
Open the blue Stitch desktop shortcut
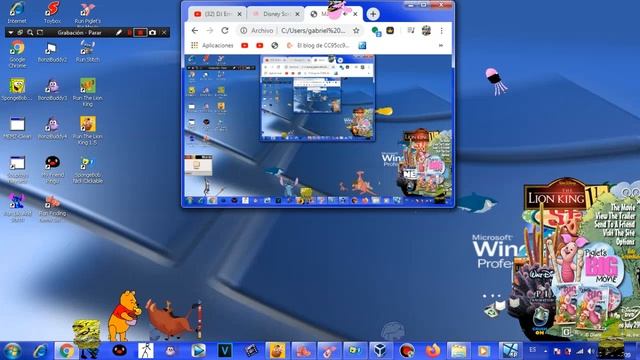[x=17, y=208]
